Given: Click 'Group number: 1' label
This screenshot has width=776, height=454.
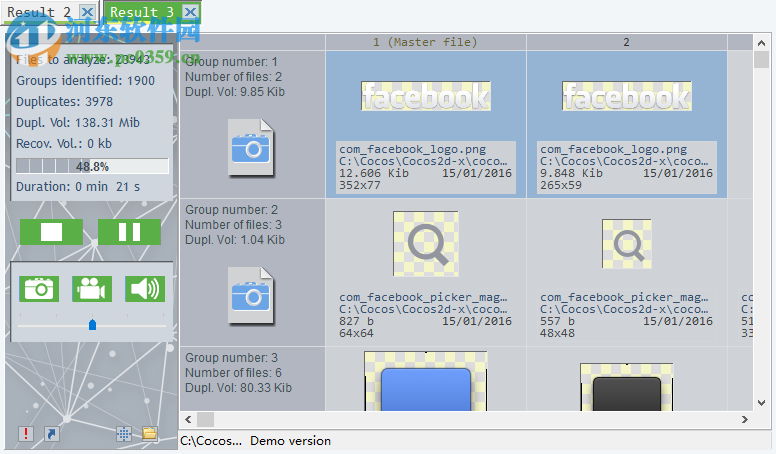Looking at the screenshot, I should [x=231, y=62].
